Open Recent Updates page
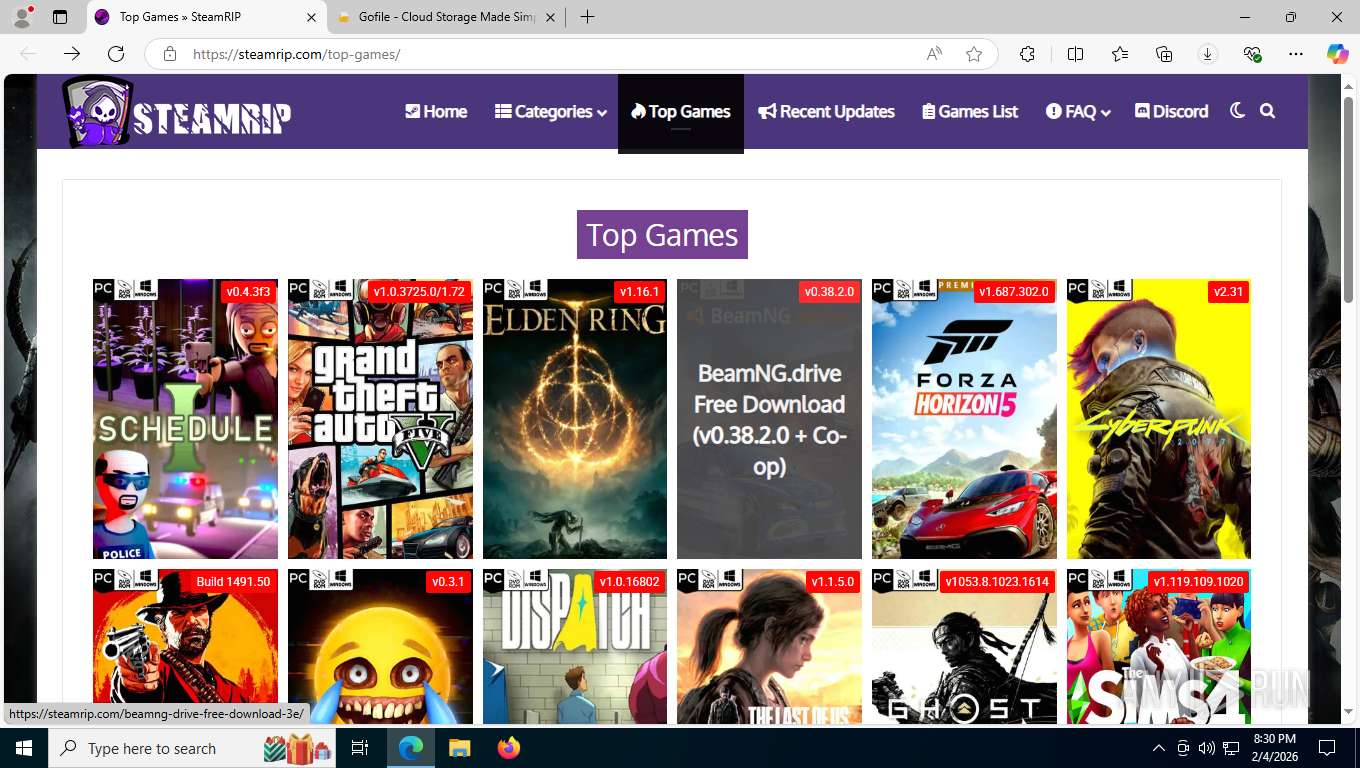Viewport: 1360px width, 768px height. [827, 111]
